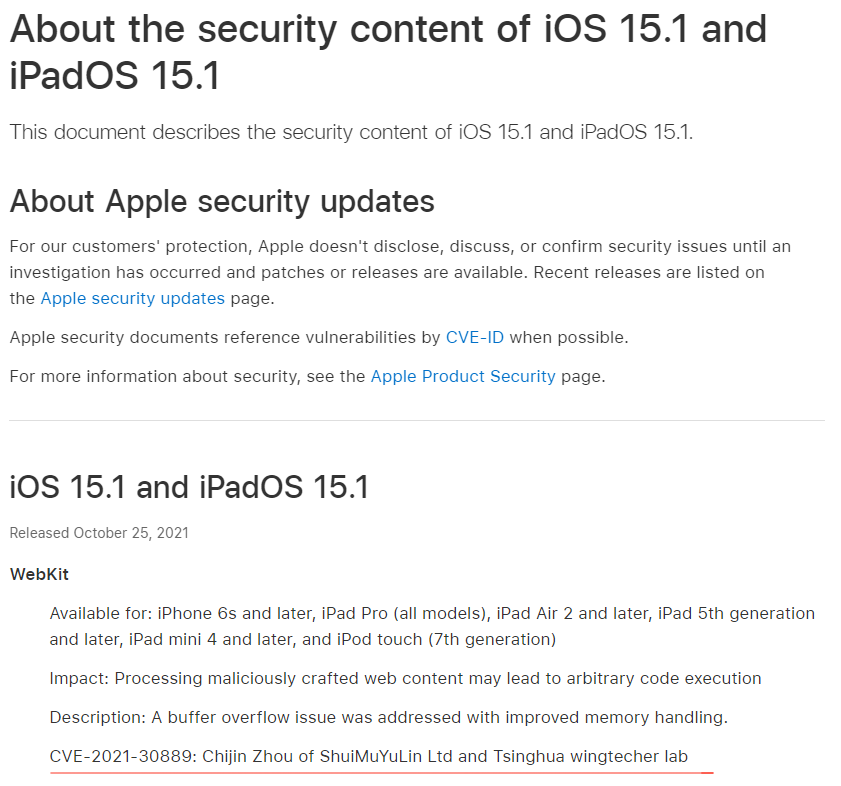Click the Available for device list paragraph
Image resolution: width=841 pixels, height=786 pixels.
point(432,627)
